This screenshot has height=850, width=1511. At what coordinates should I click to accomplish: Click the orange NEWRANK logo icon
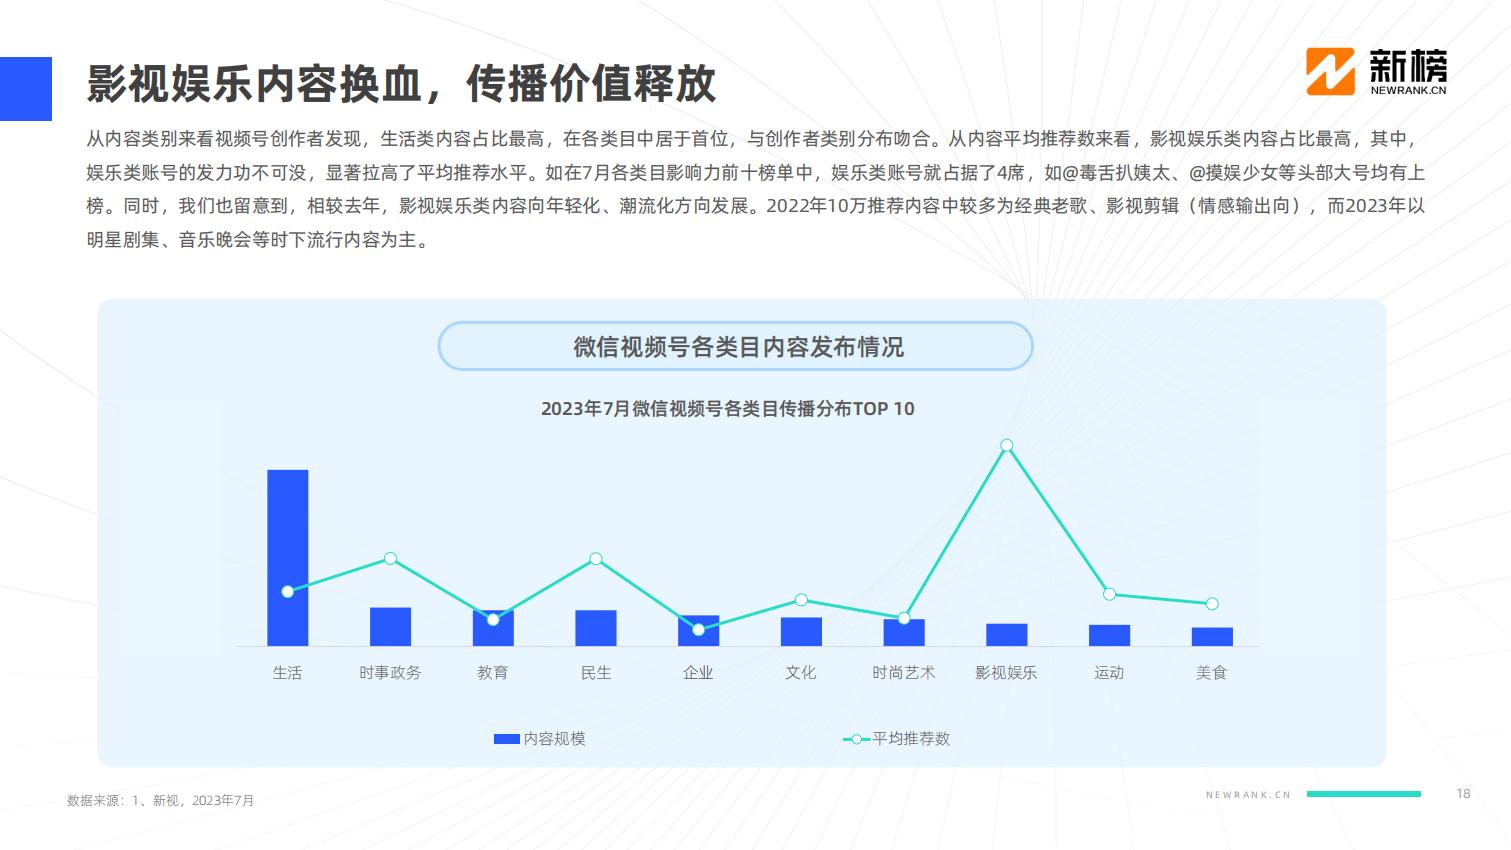(x=1330, y=72)
